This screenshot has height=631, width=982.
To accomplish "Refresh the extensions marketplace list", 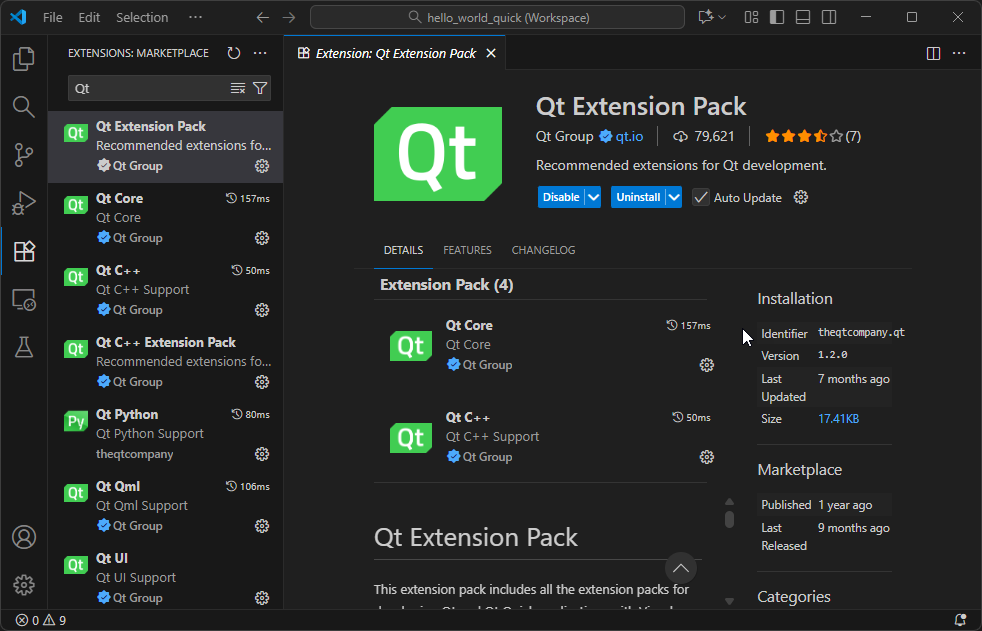I will [233, 53].
